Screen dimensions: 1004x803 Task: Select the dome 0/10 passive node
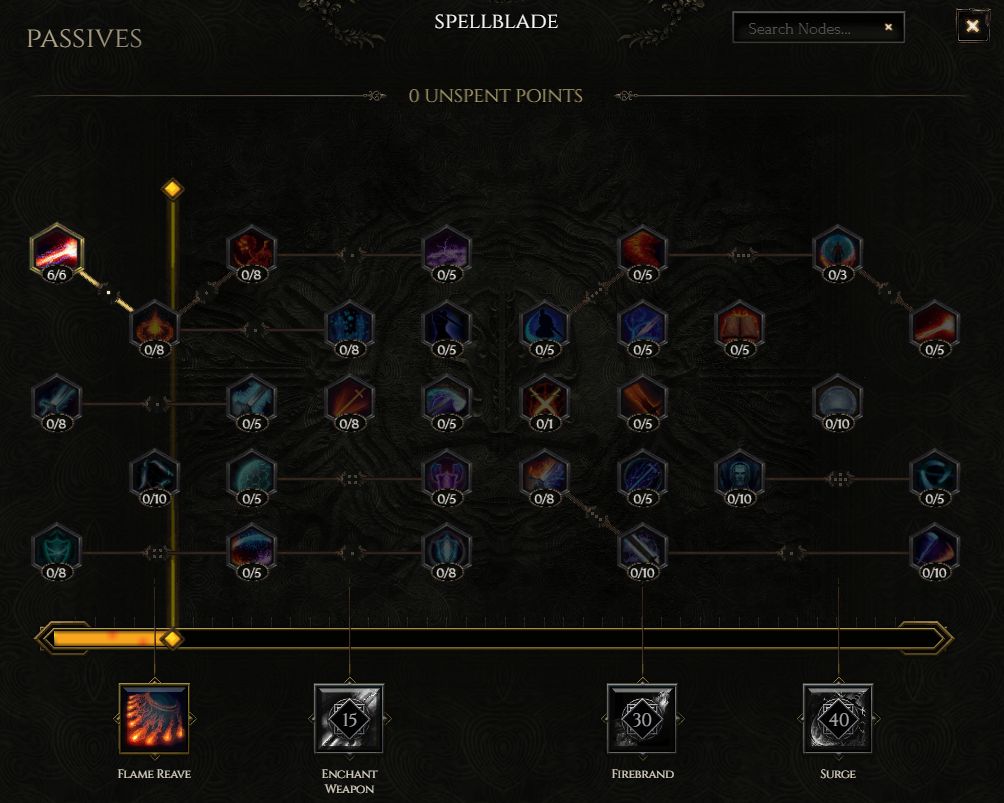click(837, 403)
